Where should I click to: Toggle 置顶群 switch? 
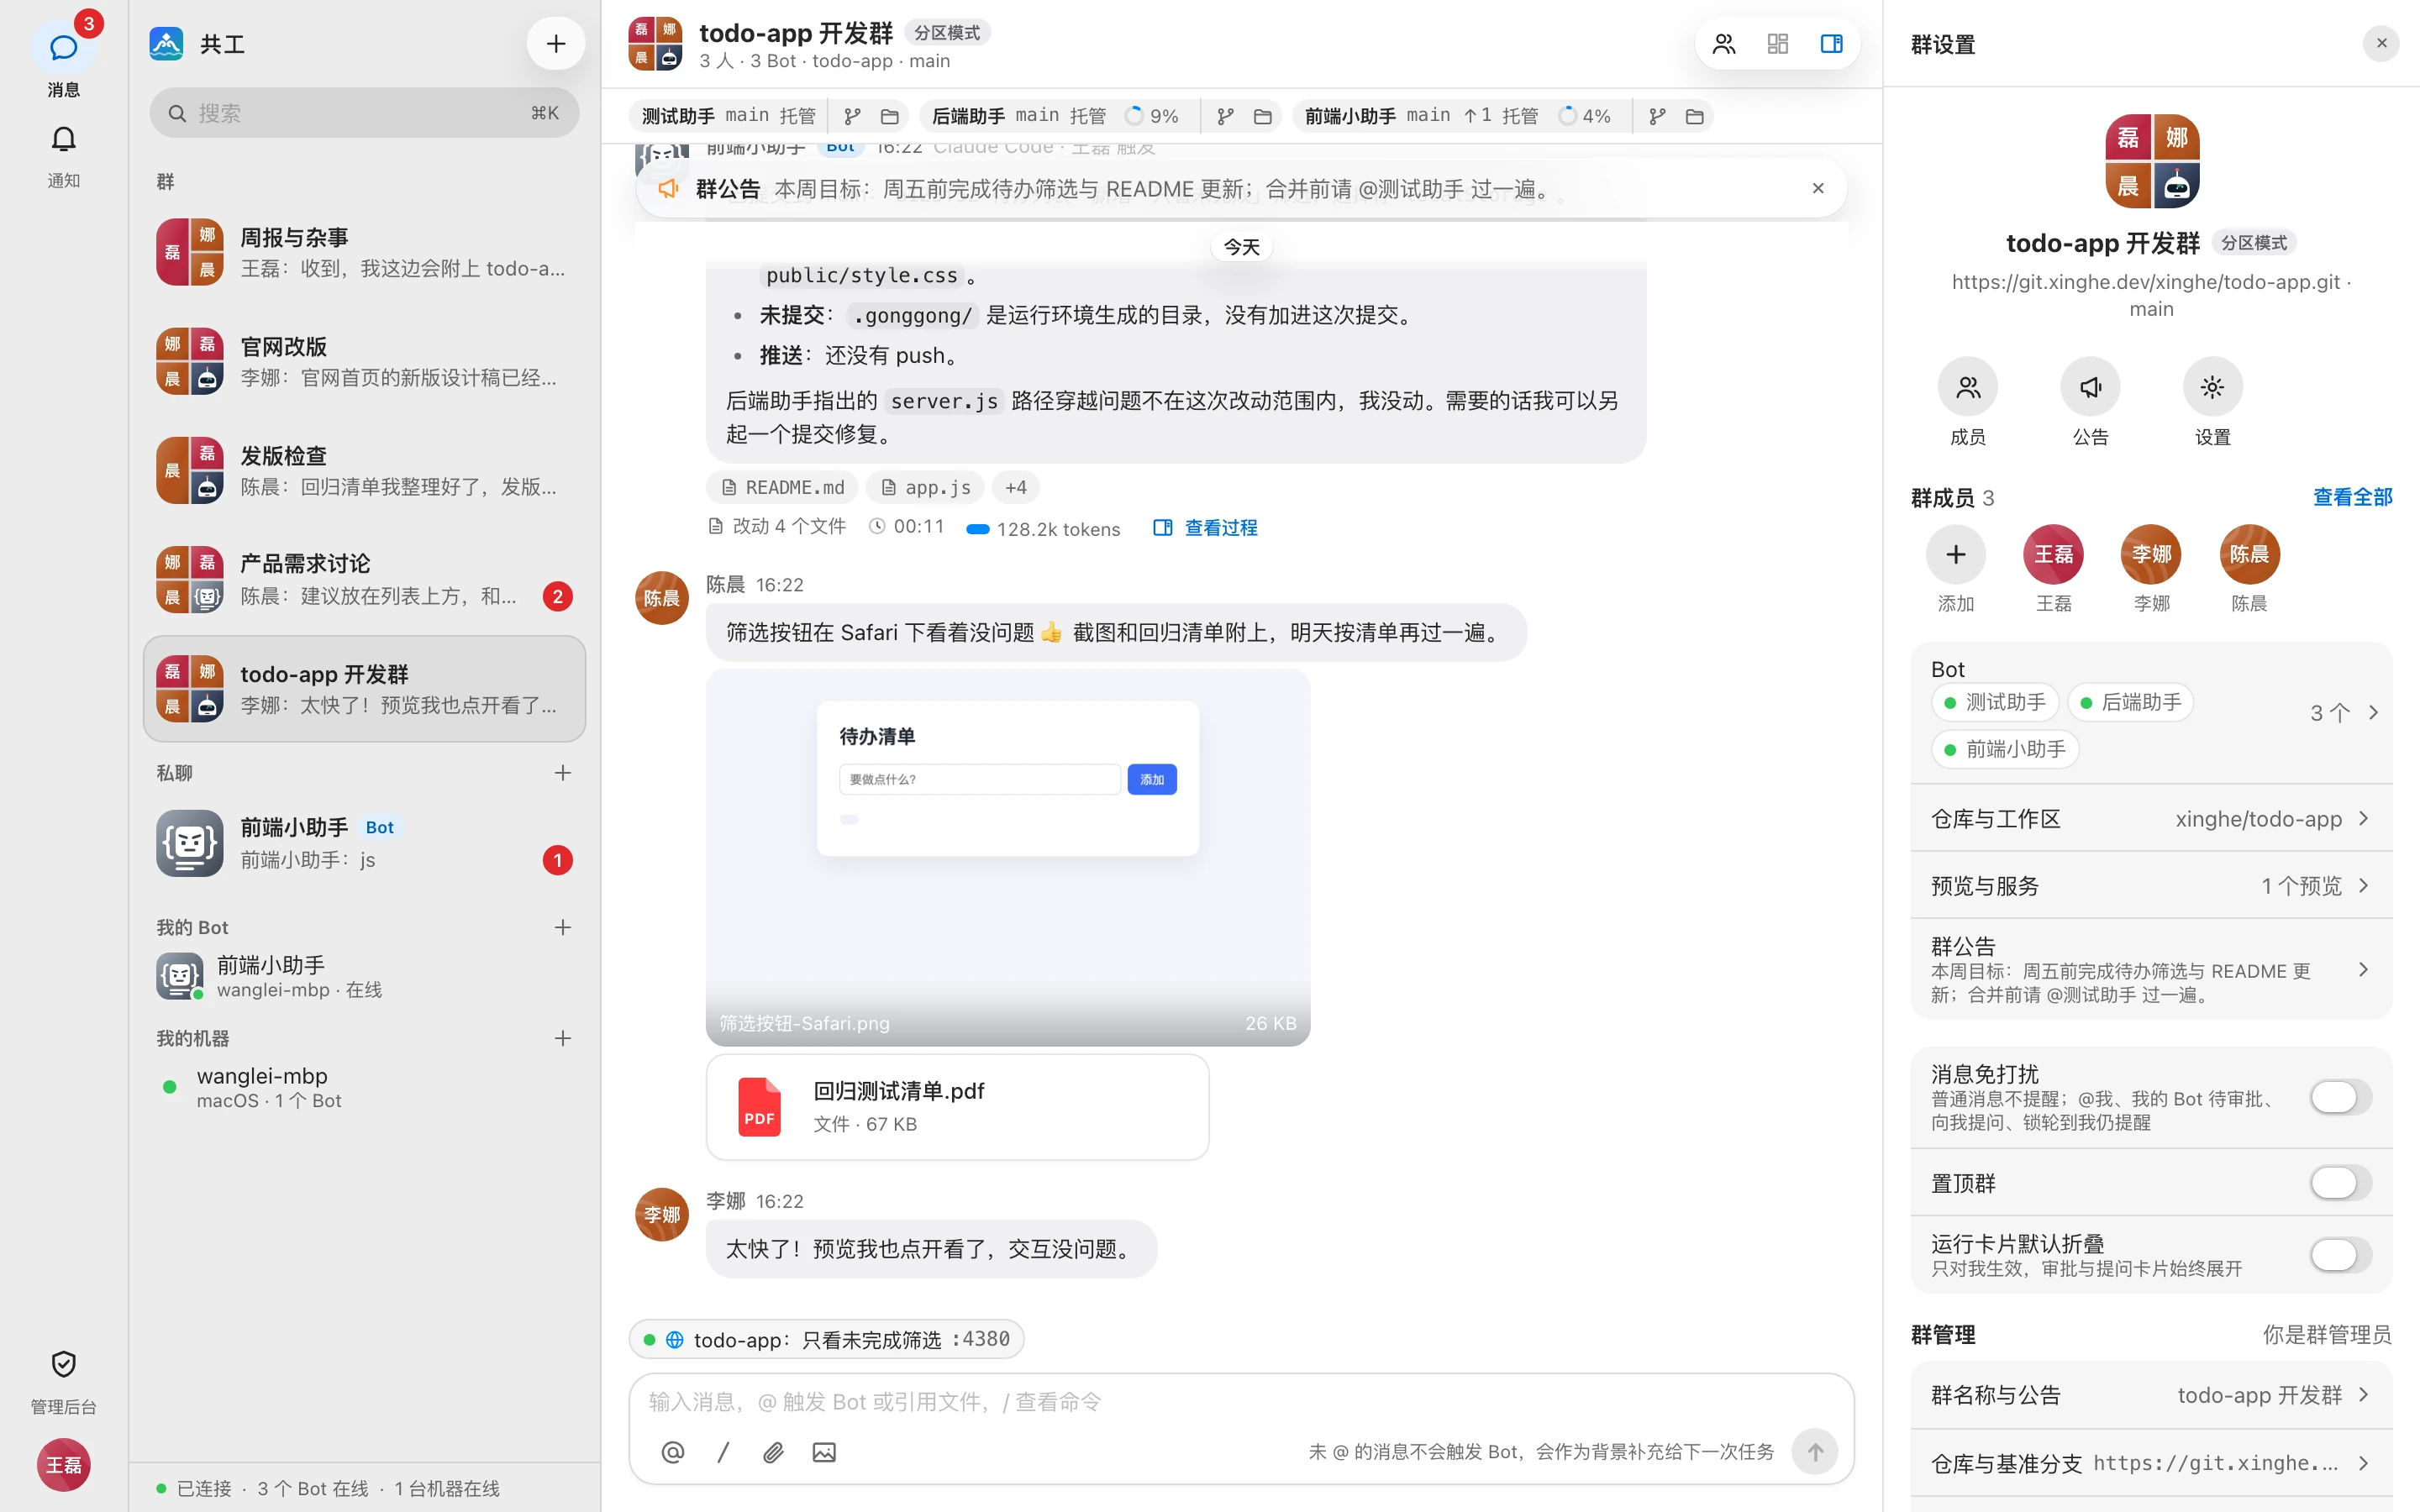tap(2340, 1183)
